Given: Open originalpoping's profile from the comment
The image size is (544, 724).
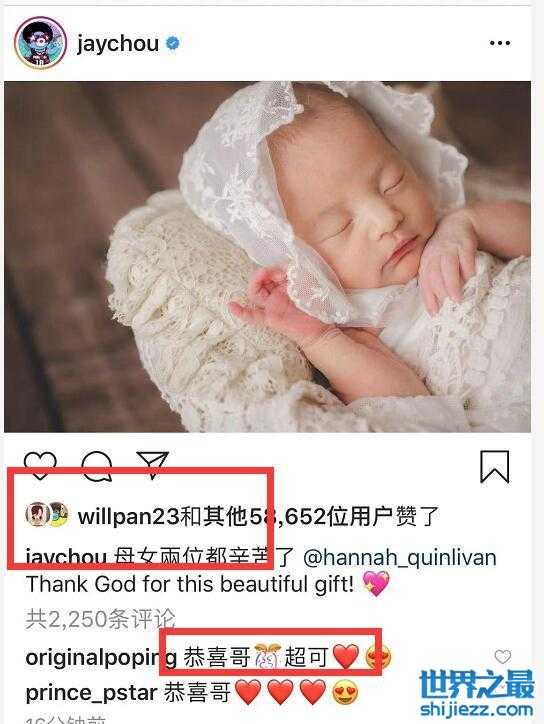Looking at the screenshot, I should pos(101,658).
